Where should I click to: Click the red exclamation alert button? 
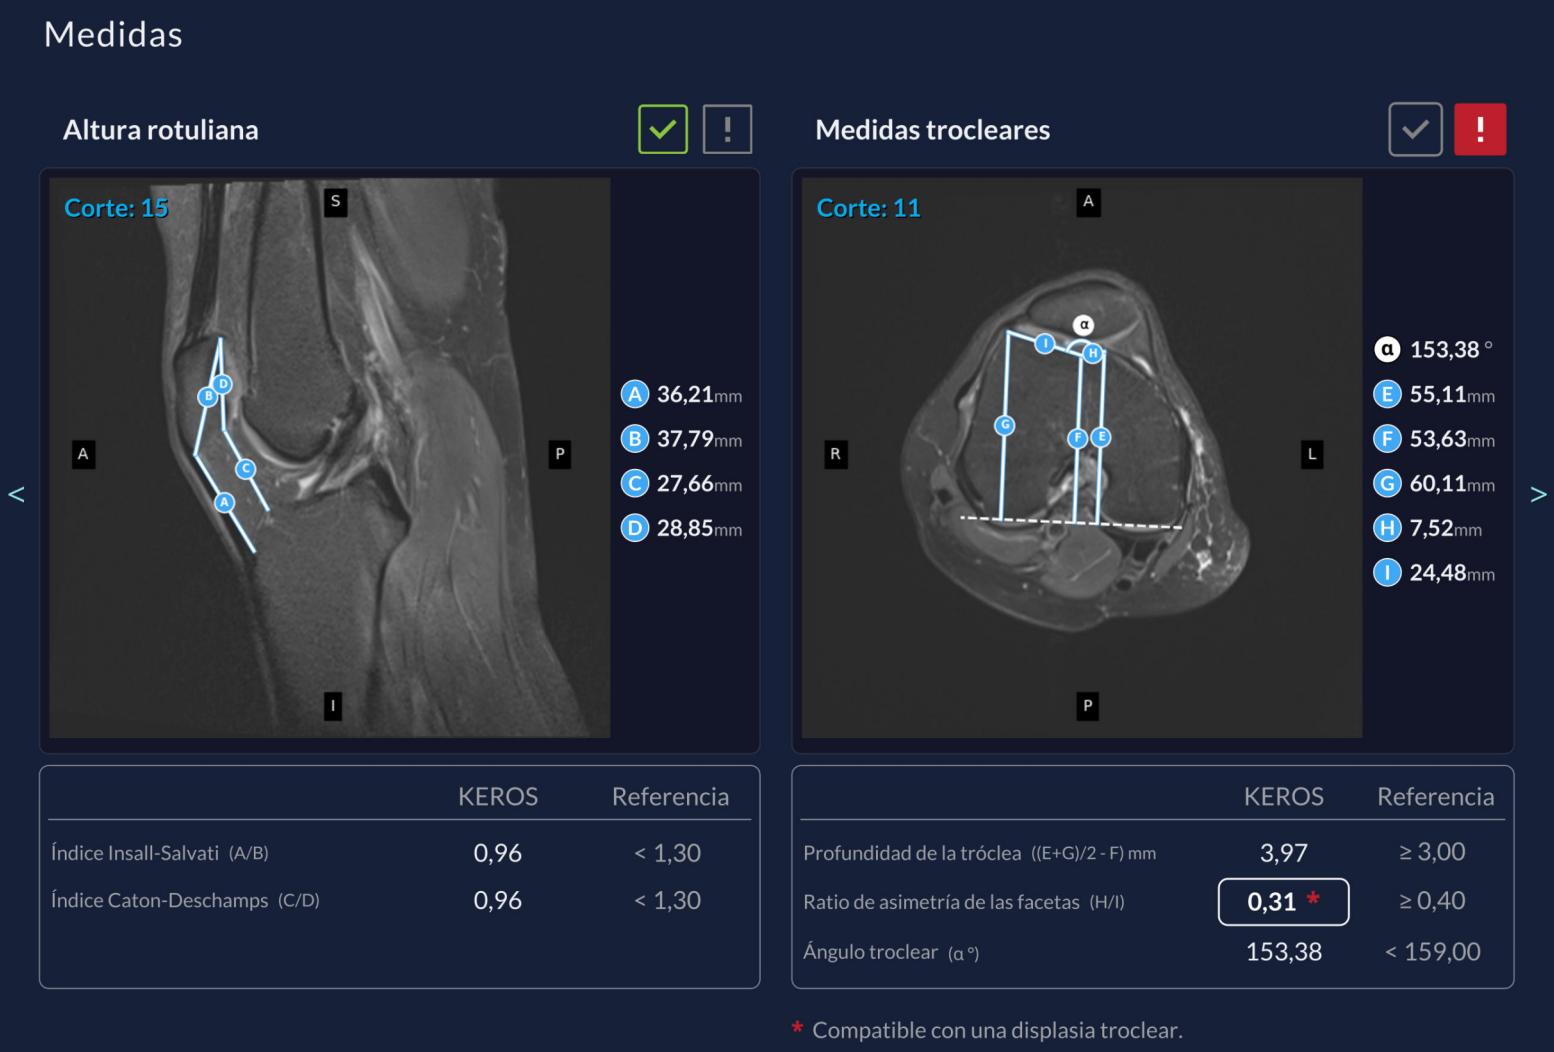(1479, 129)
